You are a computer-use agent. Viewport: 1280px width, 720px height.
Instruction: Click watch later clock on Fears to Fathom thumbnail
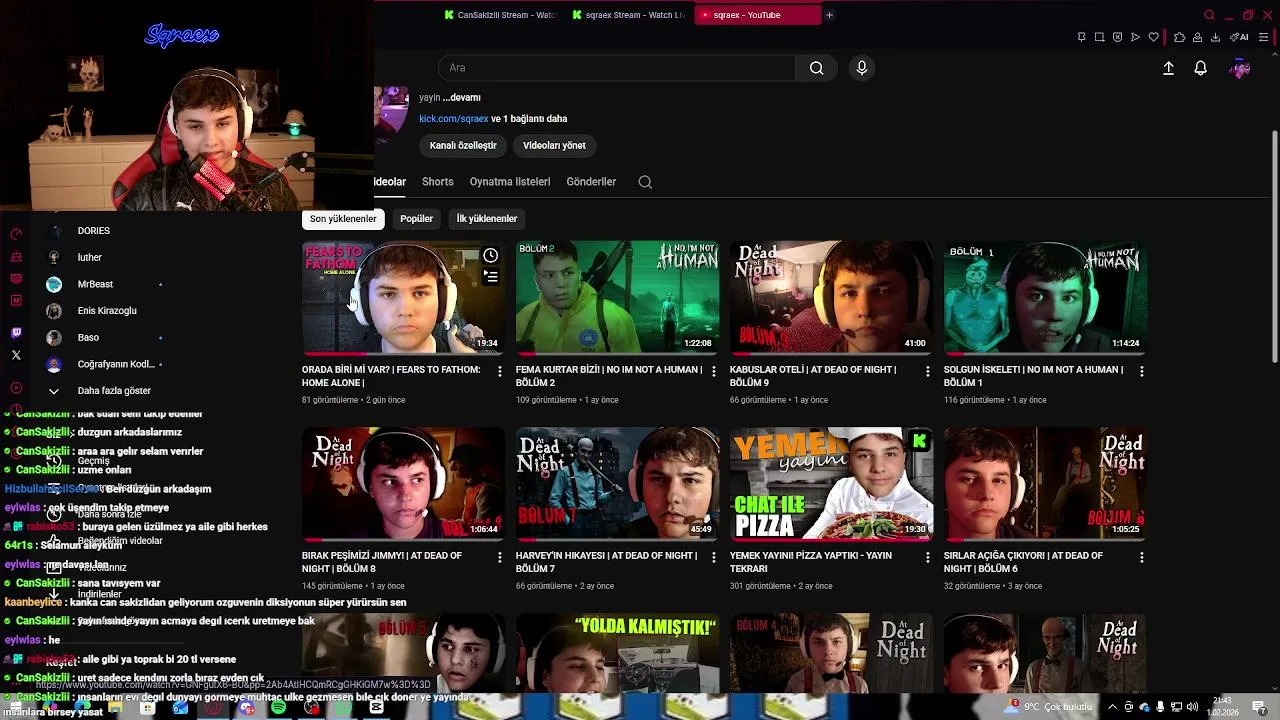point(490,256)
